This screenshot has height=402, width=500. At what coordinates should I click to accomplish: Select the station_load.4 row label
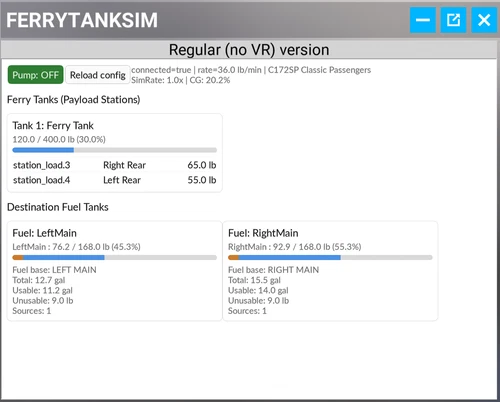tap(42, 180)
